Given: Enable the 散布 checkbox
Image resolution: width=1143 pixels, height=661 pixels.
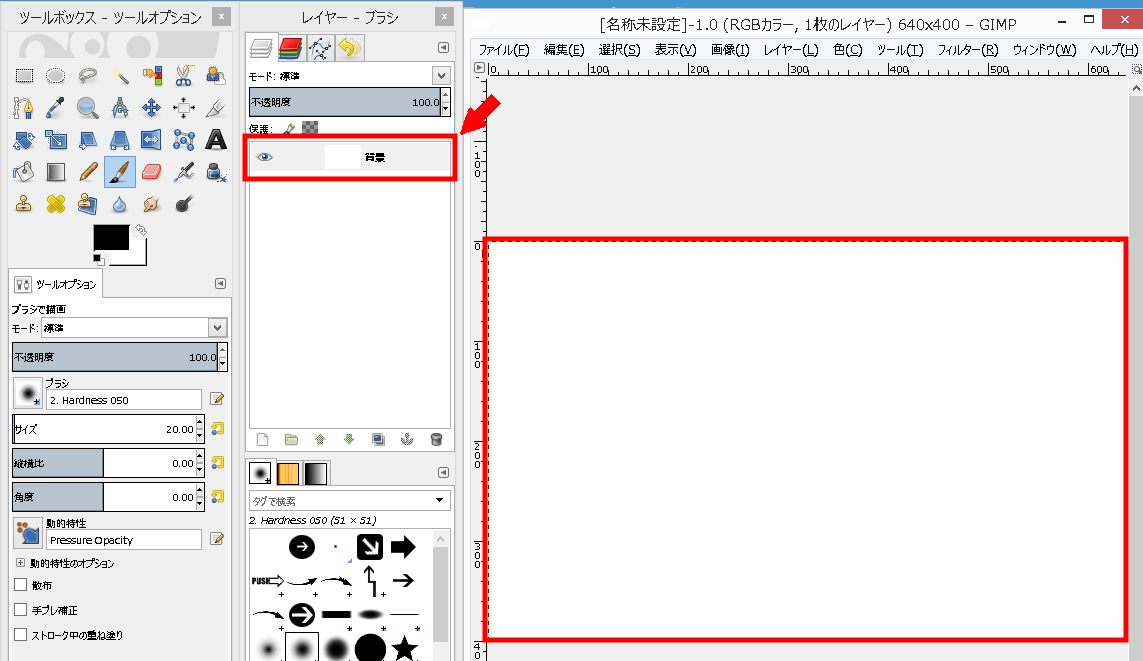Looking at the screenshot, I should 20,584.
